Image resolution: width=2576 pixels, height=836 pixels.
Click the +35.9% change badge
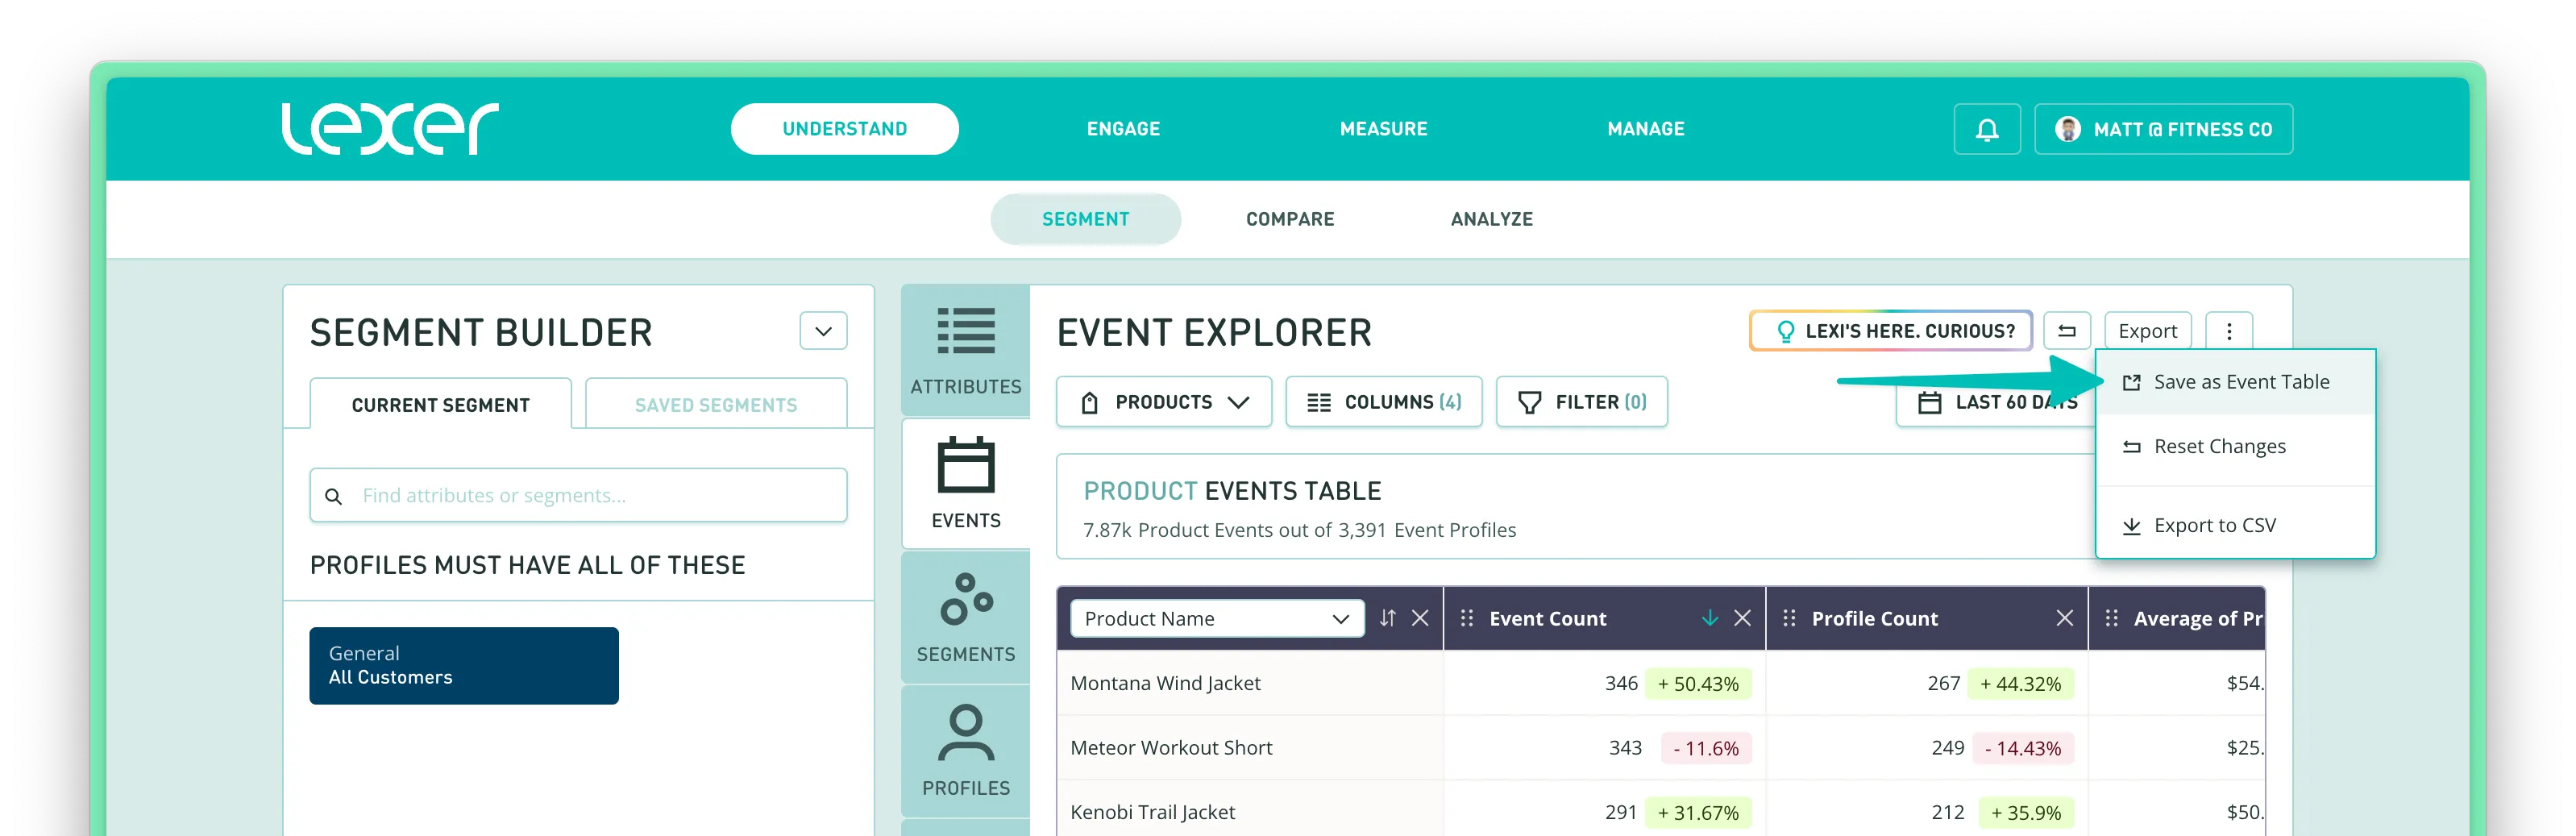pos(2025,813)
